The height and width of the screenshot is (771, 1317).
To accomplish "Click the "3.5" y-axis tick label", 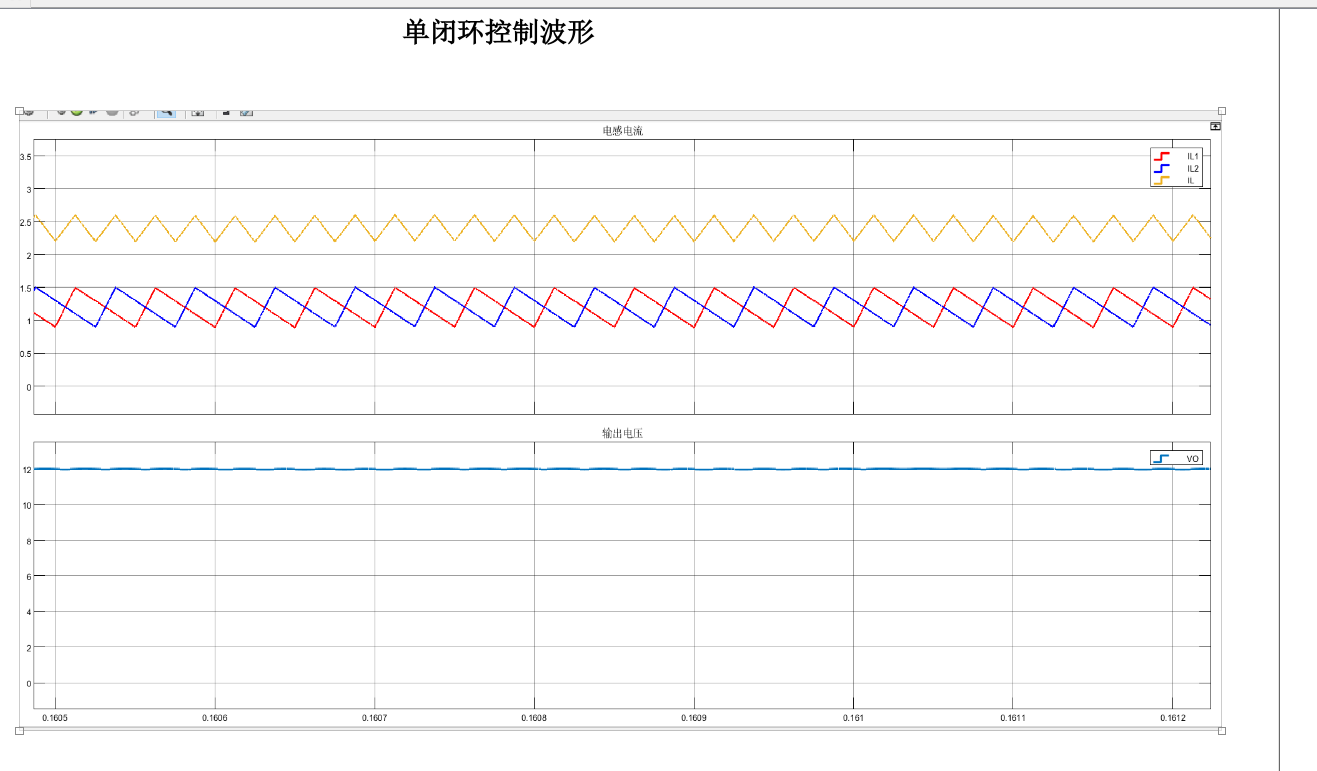I will click(x=25, y=157).
